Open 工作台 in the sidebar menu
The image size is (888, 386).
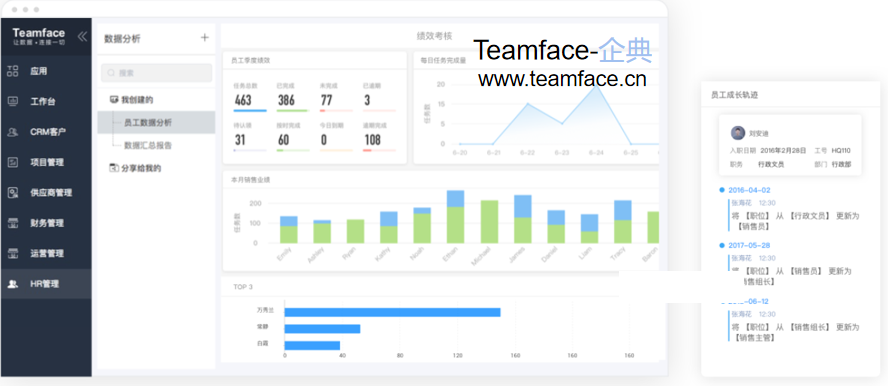click(x=46, y=101)
